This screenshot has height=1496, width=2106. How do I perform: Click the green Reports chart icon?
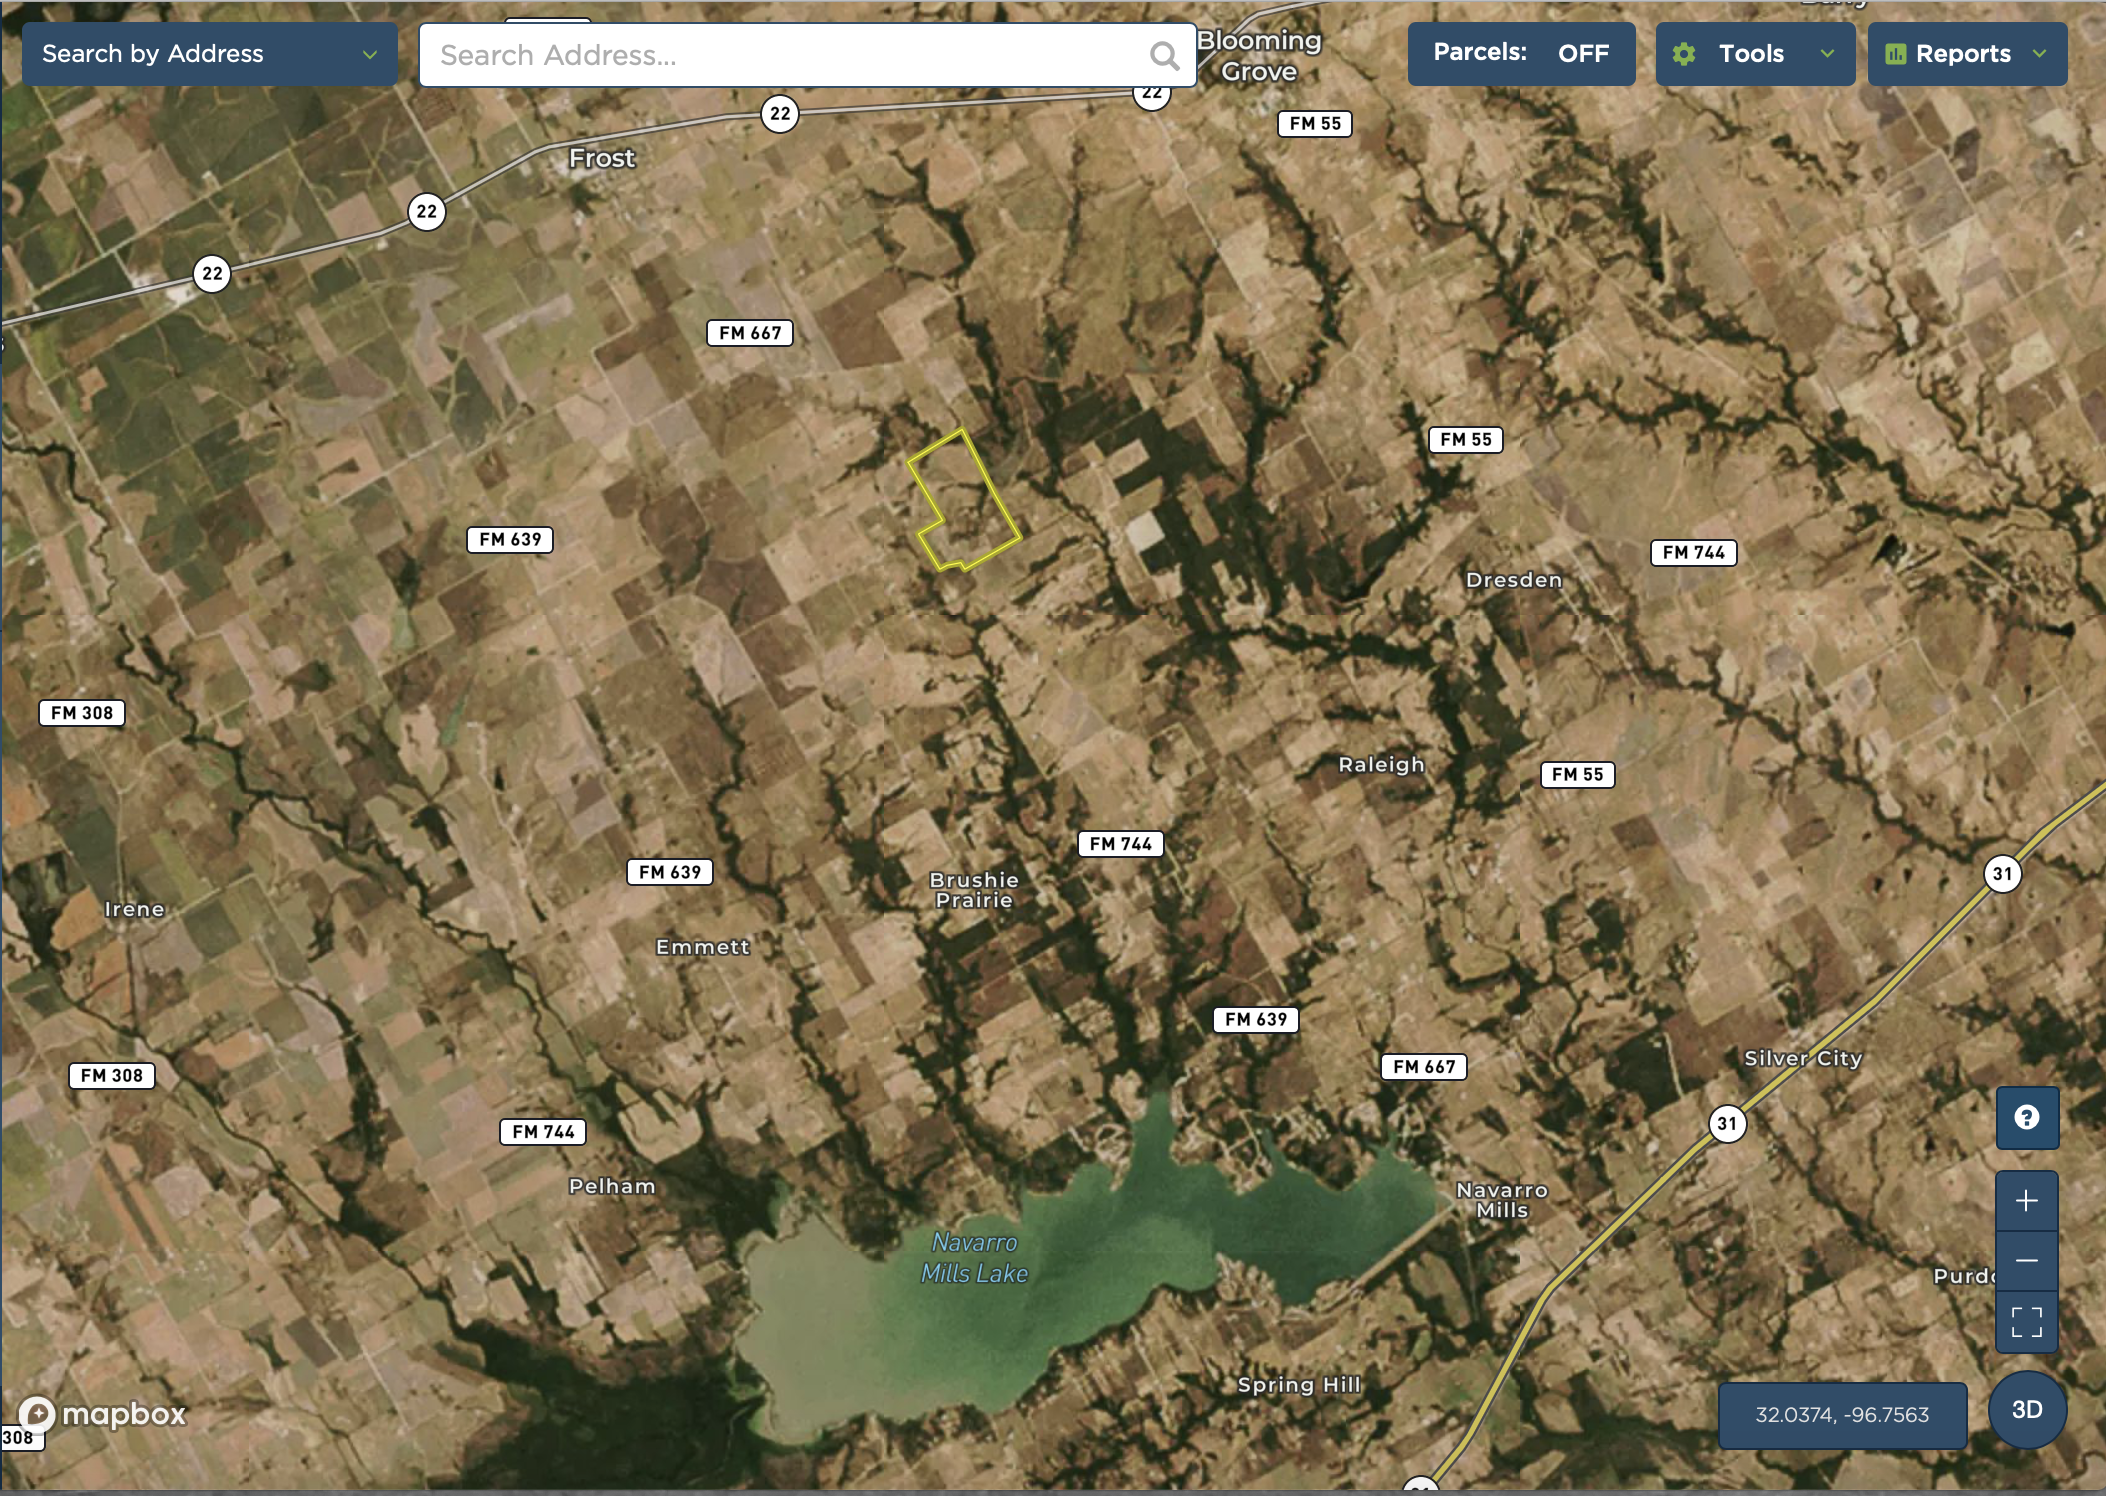1895,54
